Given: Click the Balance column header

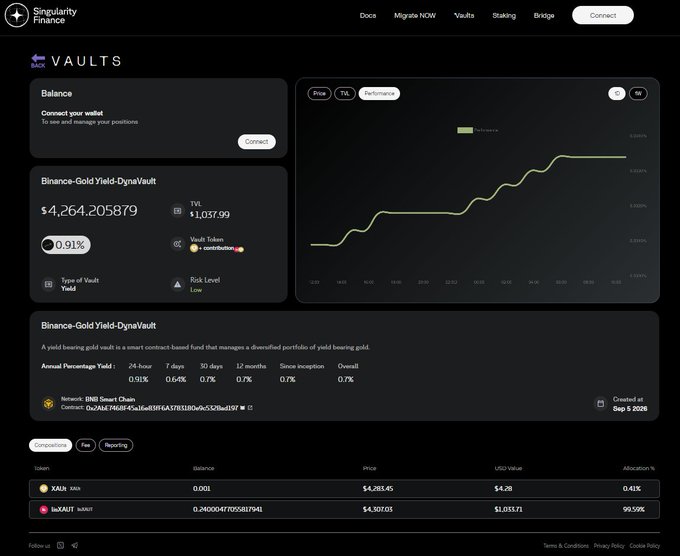Looking at the screenshot, I should (x=203, y=468).
